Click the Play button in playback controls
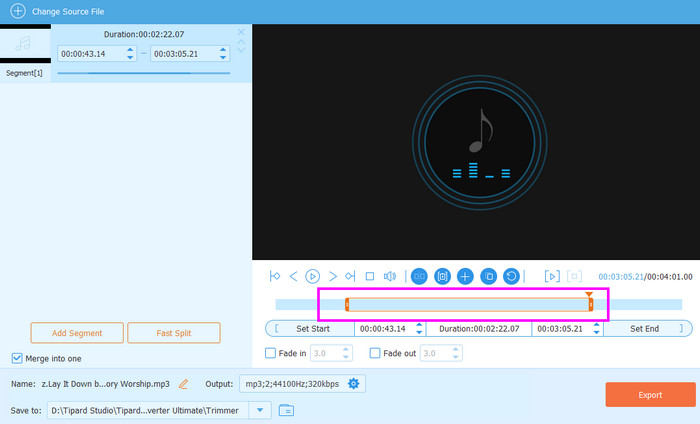 point(312,276)
